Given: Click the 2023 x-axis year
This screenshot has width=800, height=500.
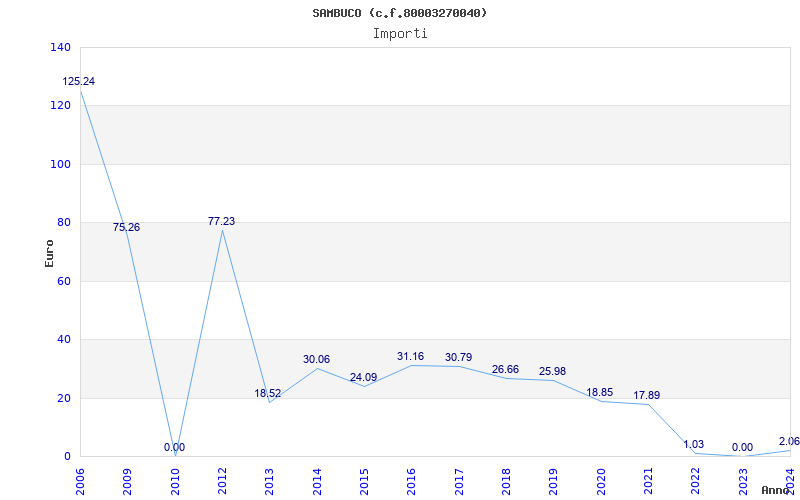Looking at the screenshot, I should coord(742,482).
